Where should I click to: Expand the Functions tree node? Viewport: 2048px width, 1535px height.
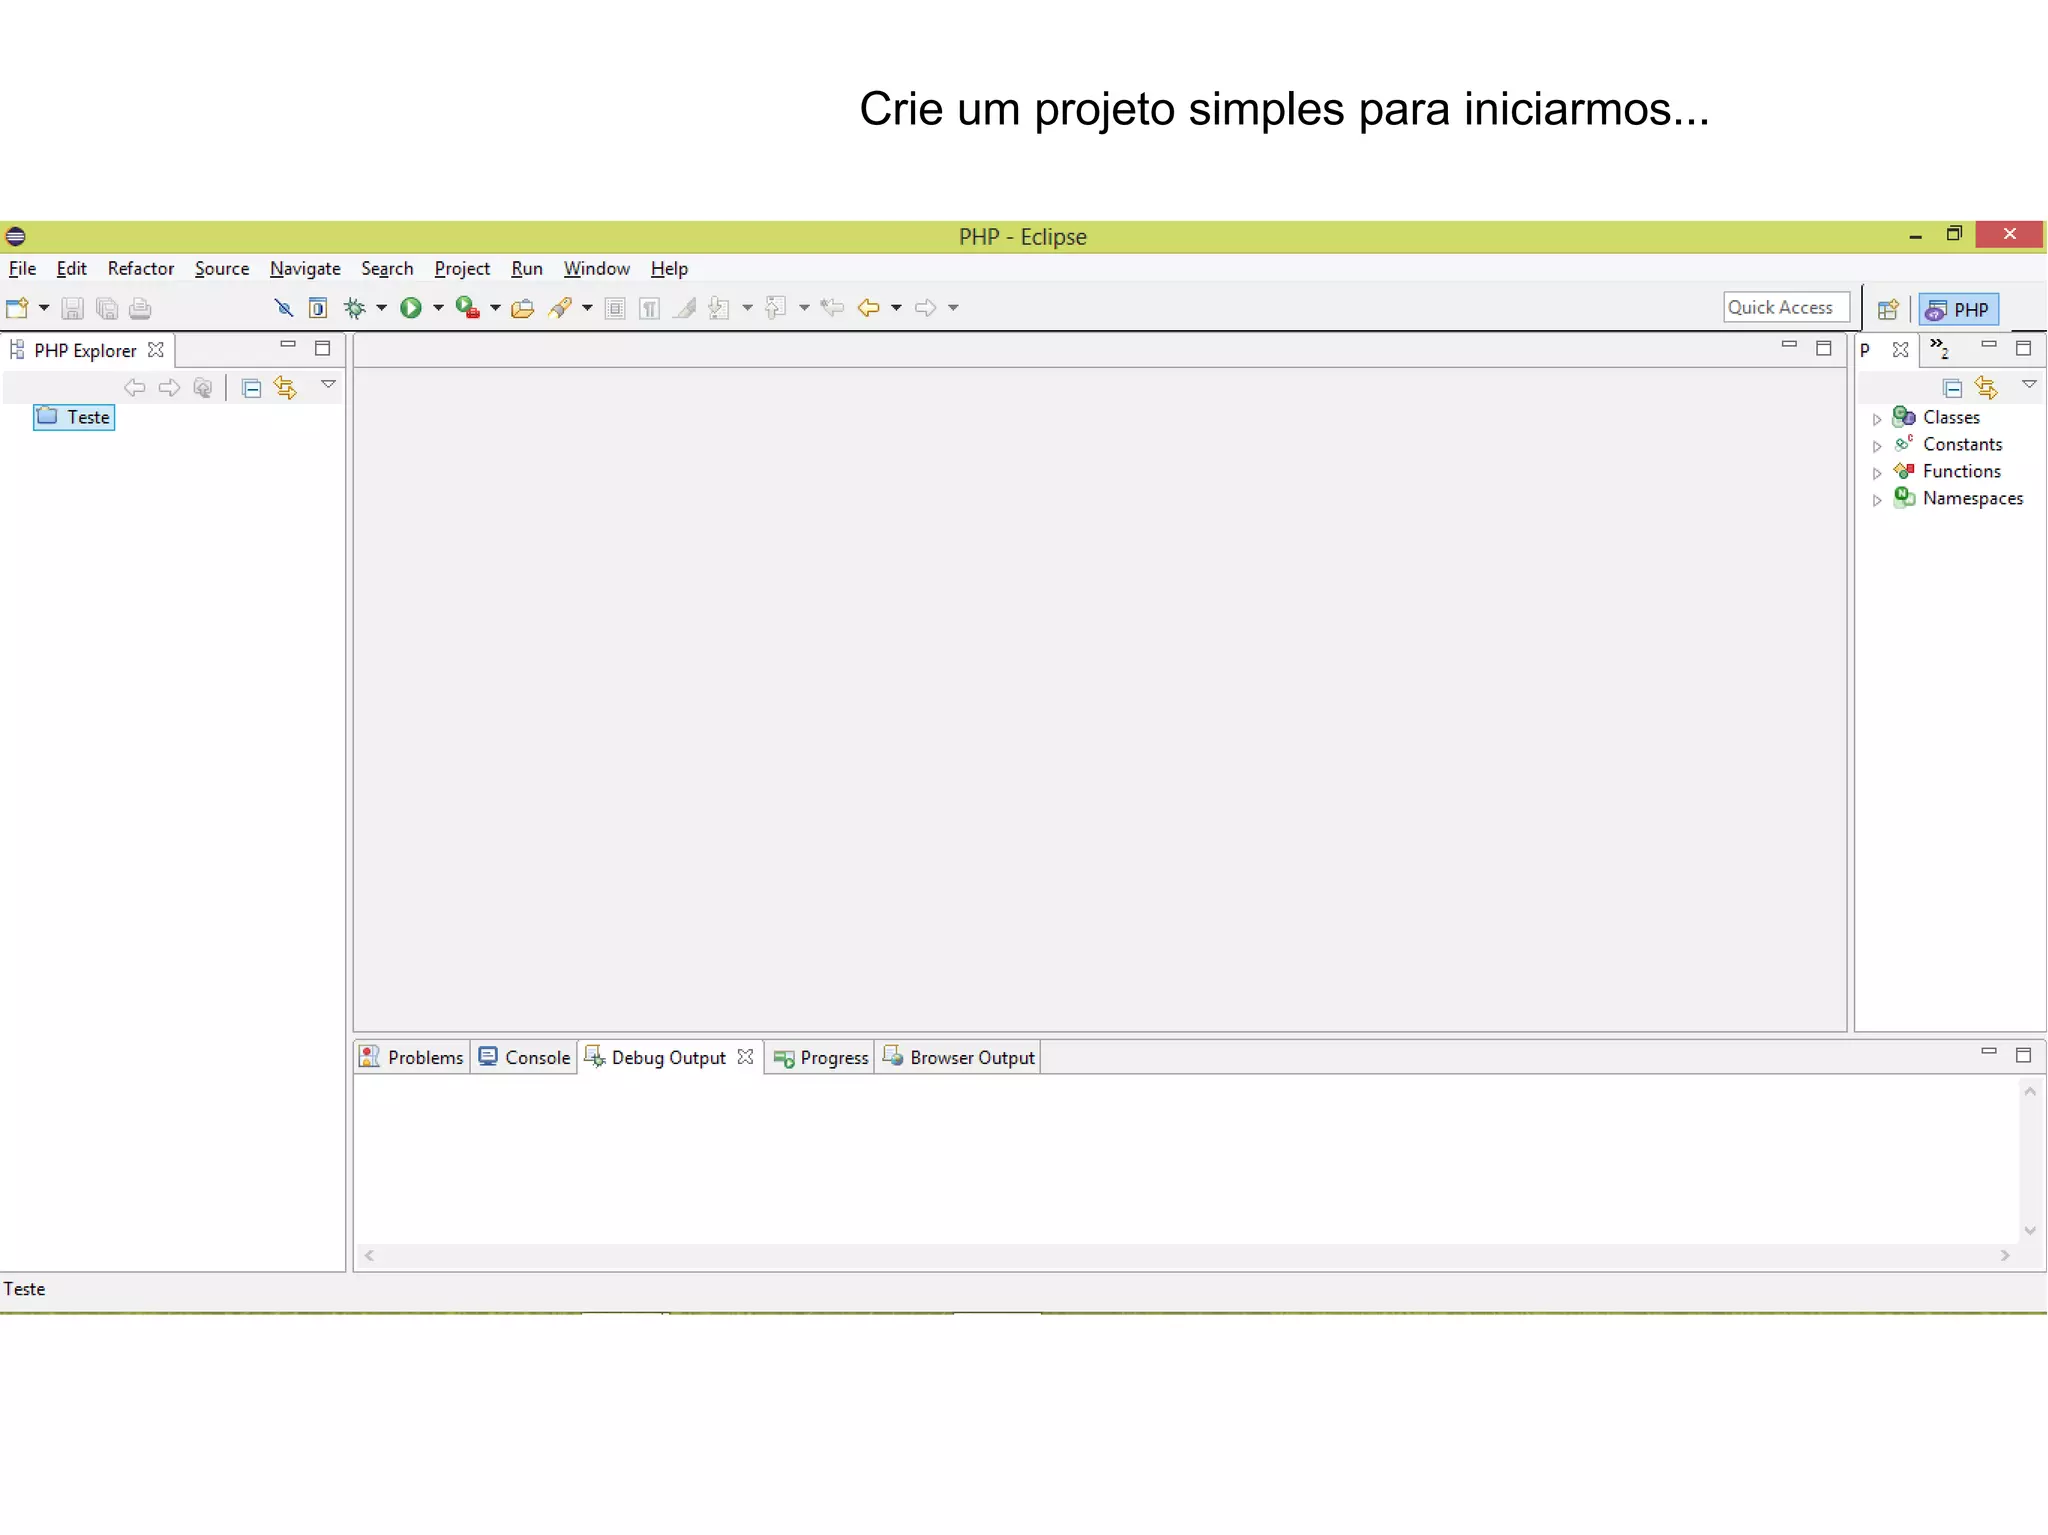point(1877,473)
